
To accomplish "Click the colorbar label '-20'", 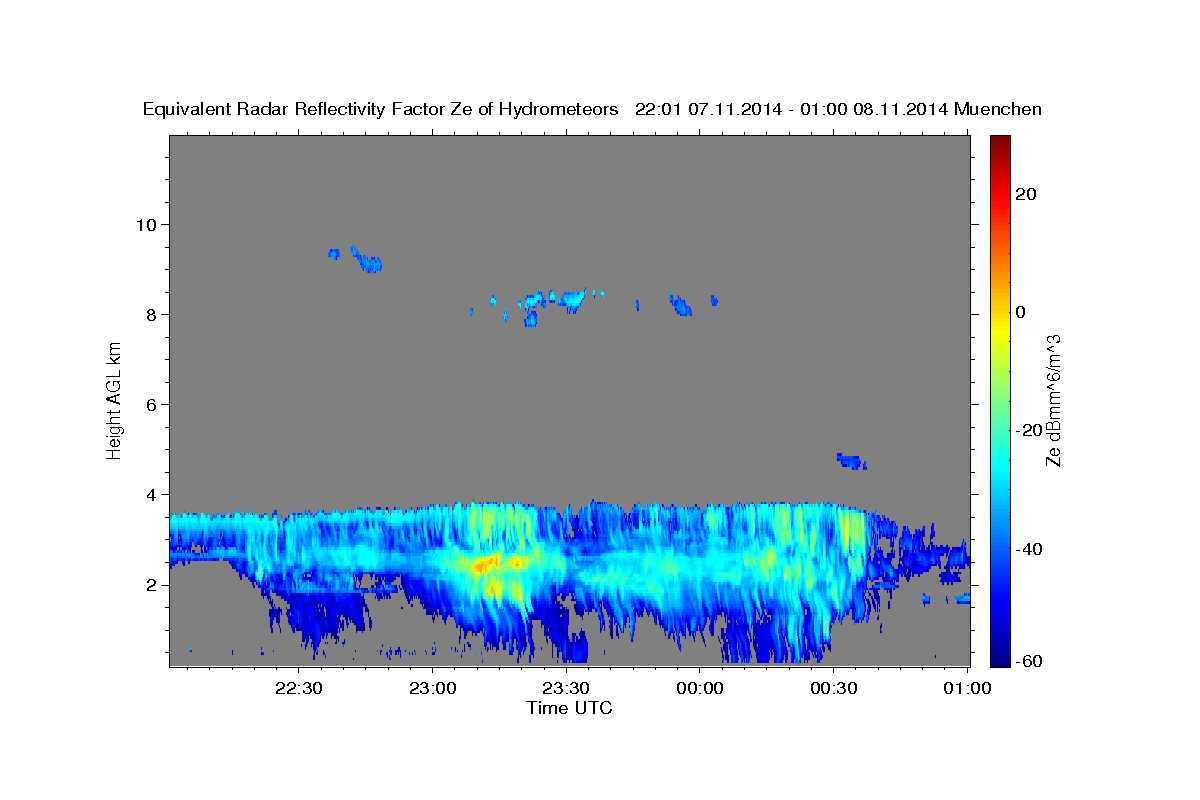I will [1029, 430].
